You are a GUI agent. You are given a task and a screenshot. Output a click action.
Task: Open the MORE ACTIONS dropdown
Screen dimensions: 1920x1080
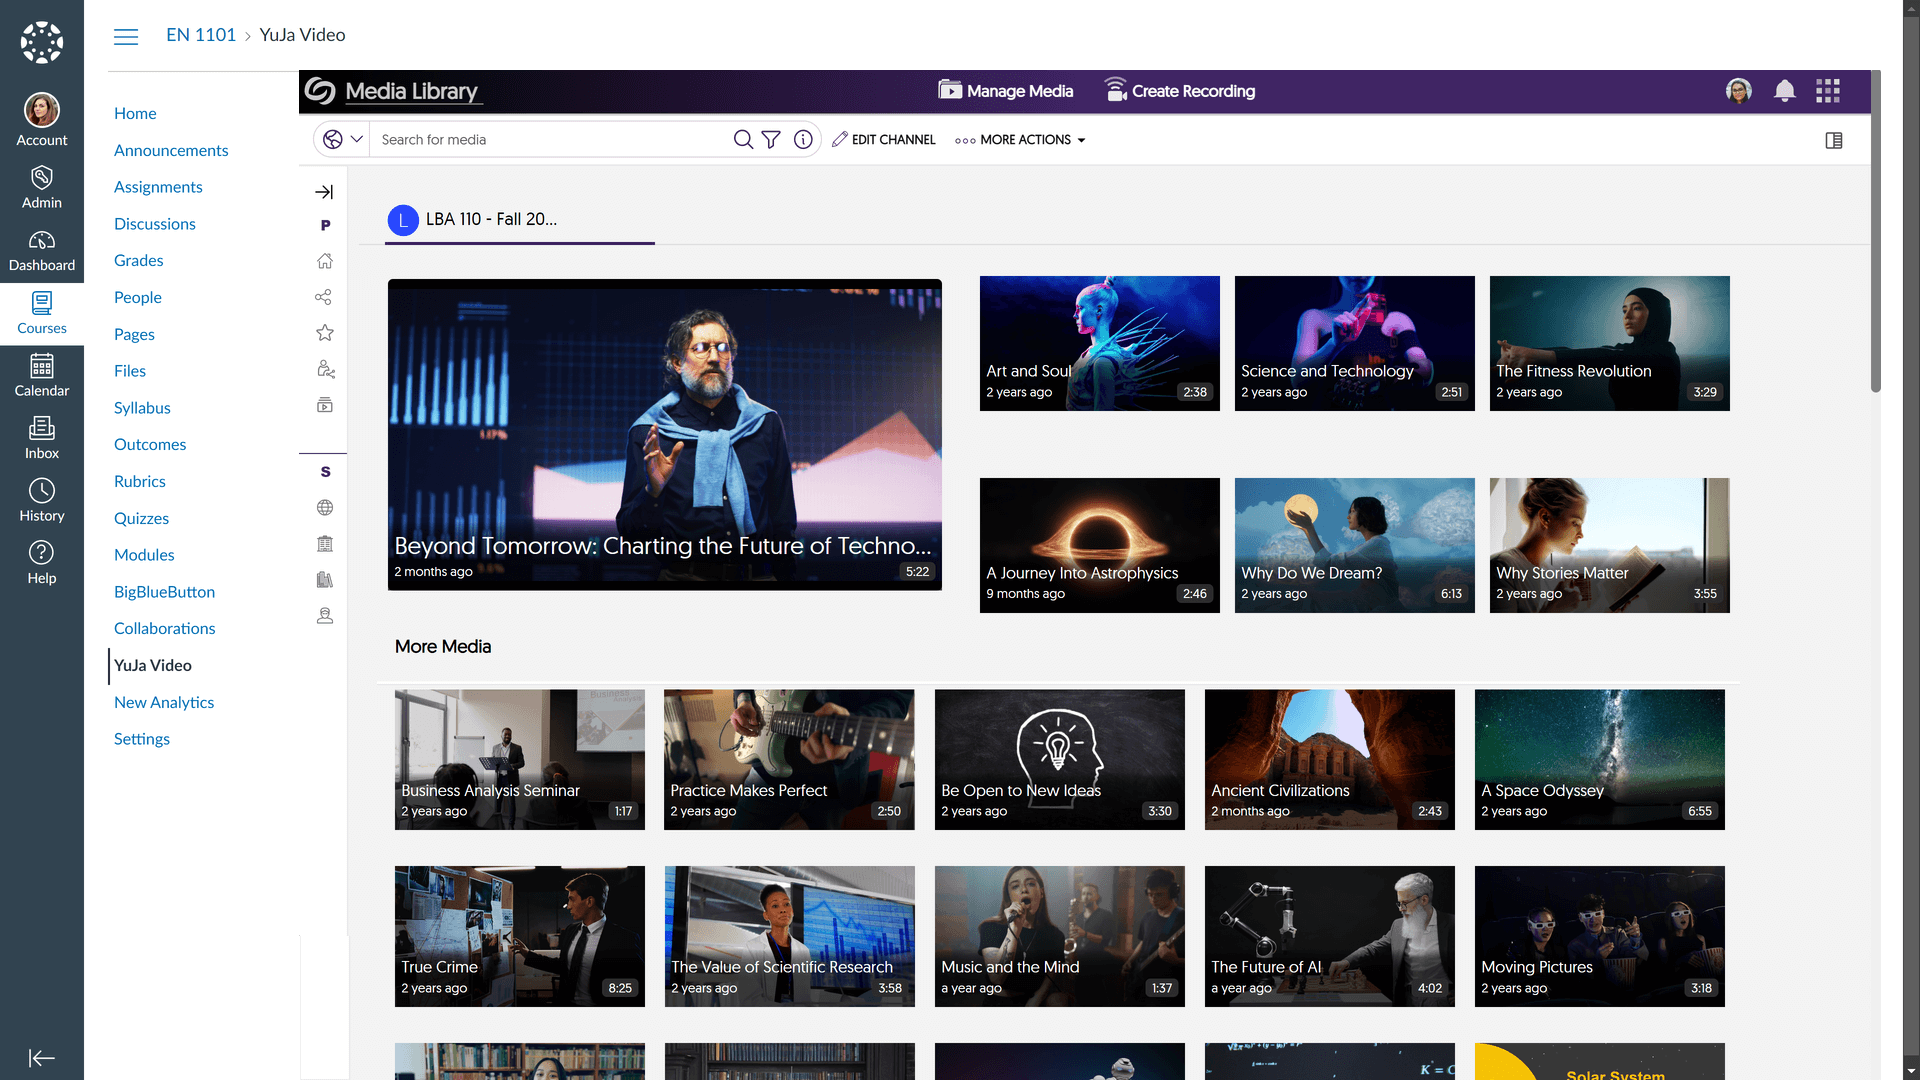click(x=1020, y=139)
